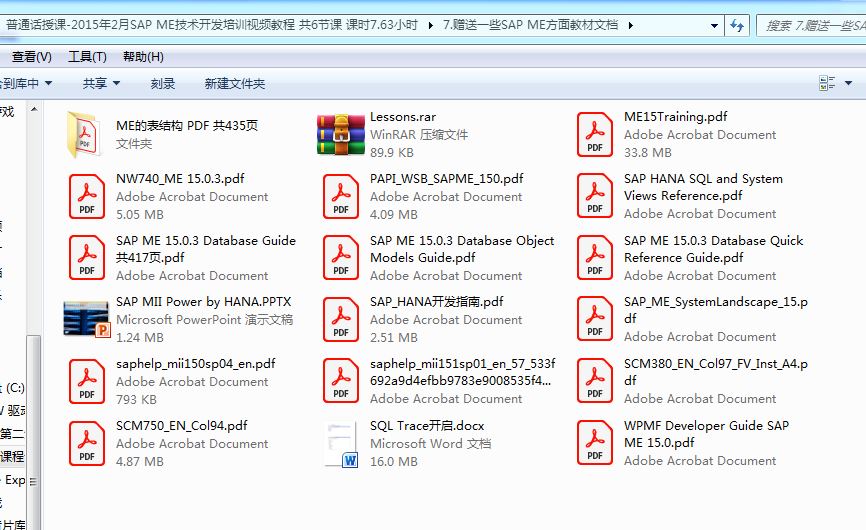Image resolution: width=866 pixels, height=530 pixels.
Task: Select SAP ME 15.0.3 Database Object Models Guide icon
Action: (x=341, y=257)
